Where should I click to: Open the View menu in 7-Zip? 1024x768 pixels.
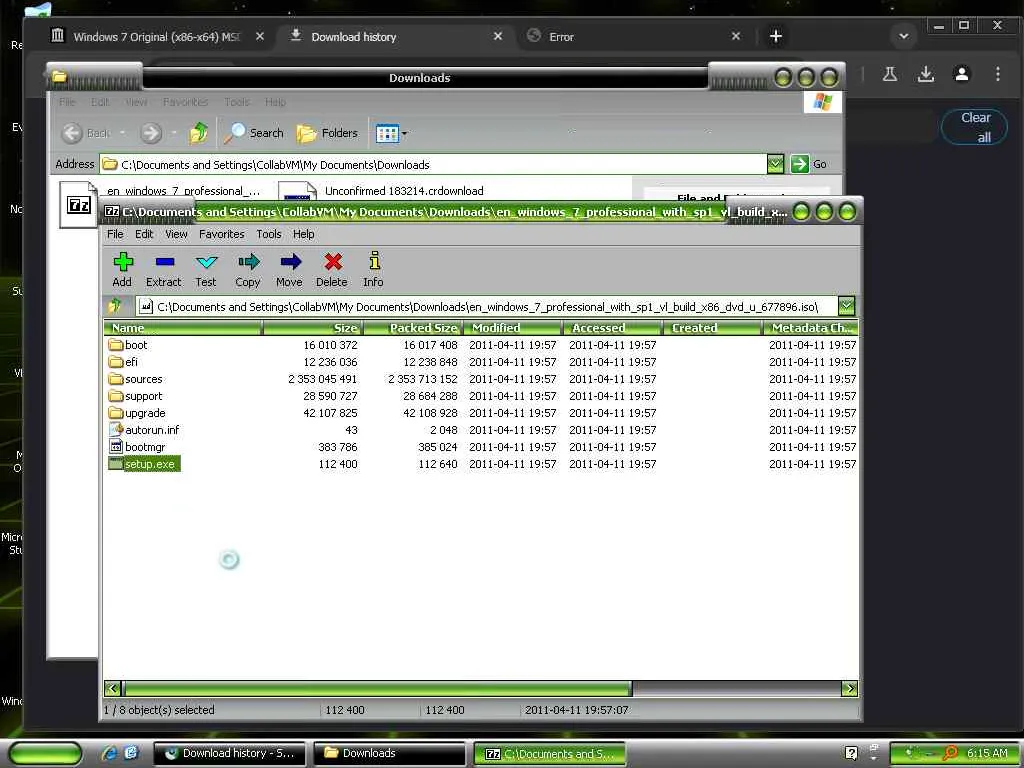click(176, 234)
